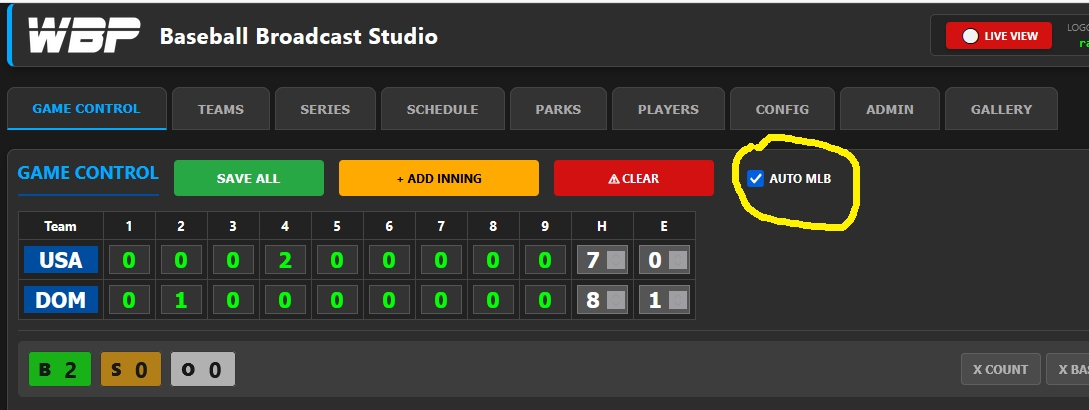Click USA errors spinner arrows
Image resolution: width=1089 pixels, height=410 pixels.
click(677, 261)
